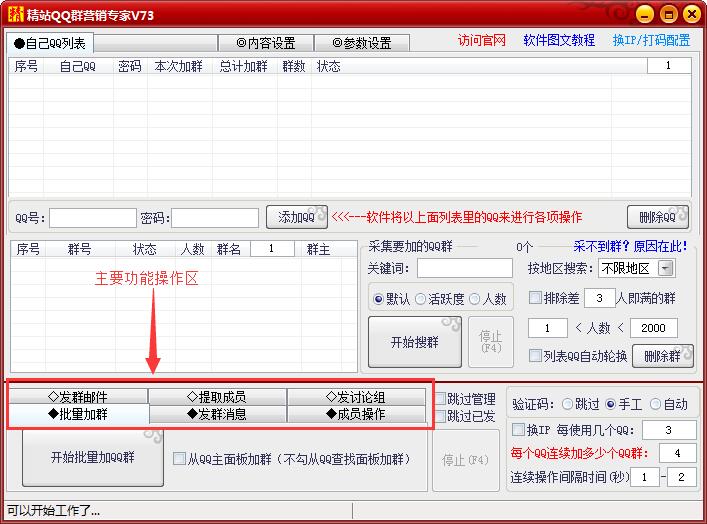Click the interval start field showing 1
This screenshot has width=707, height=524.
pos(645,477)
